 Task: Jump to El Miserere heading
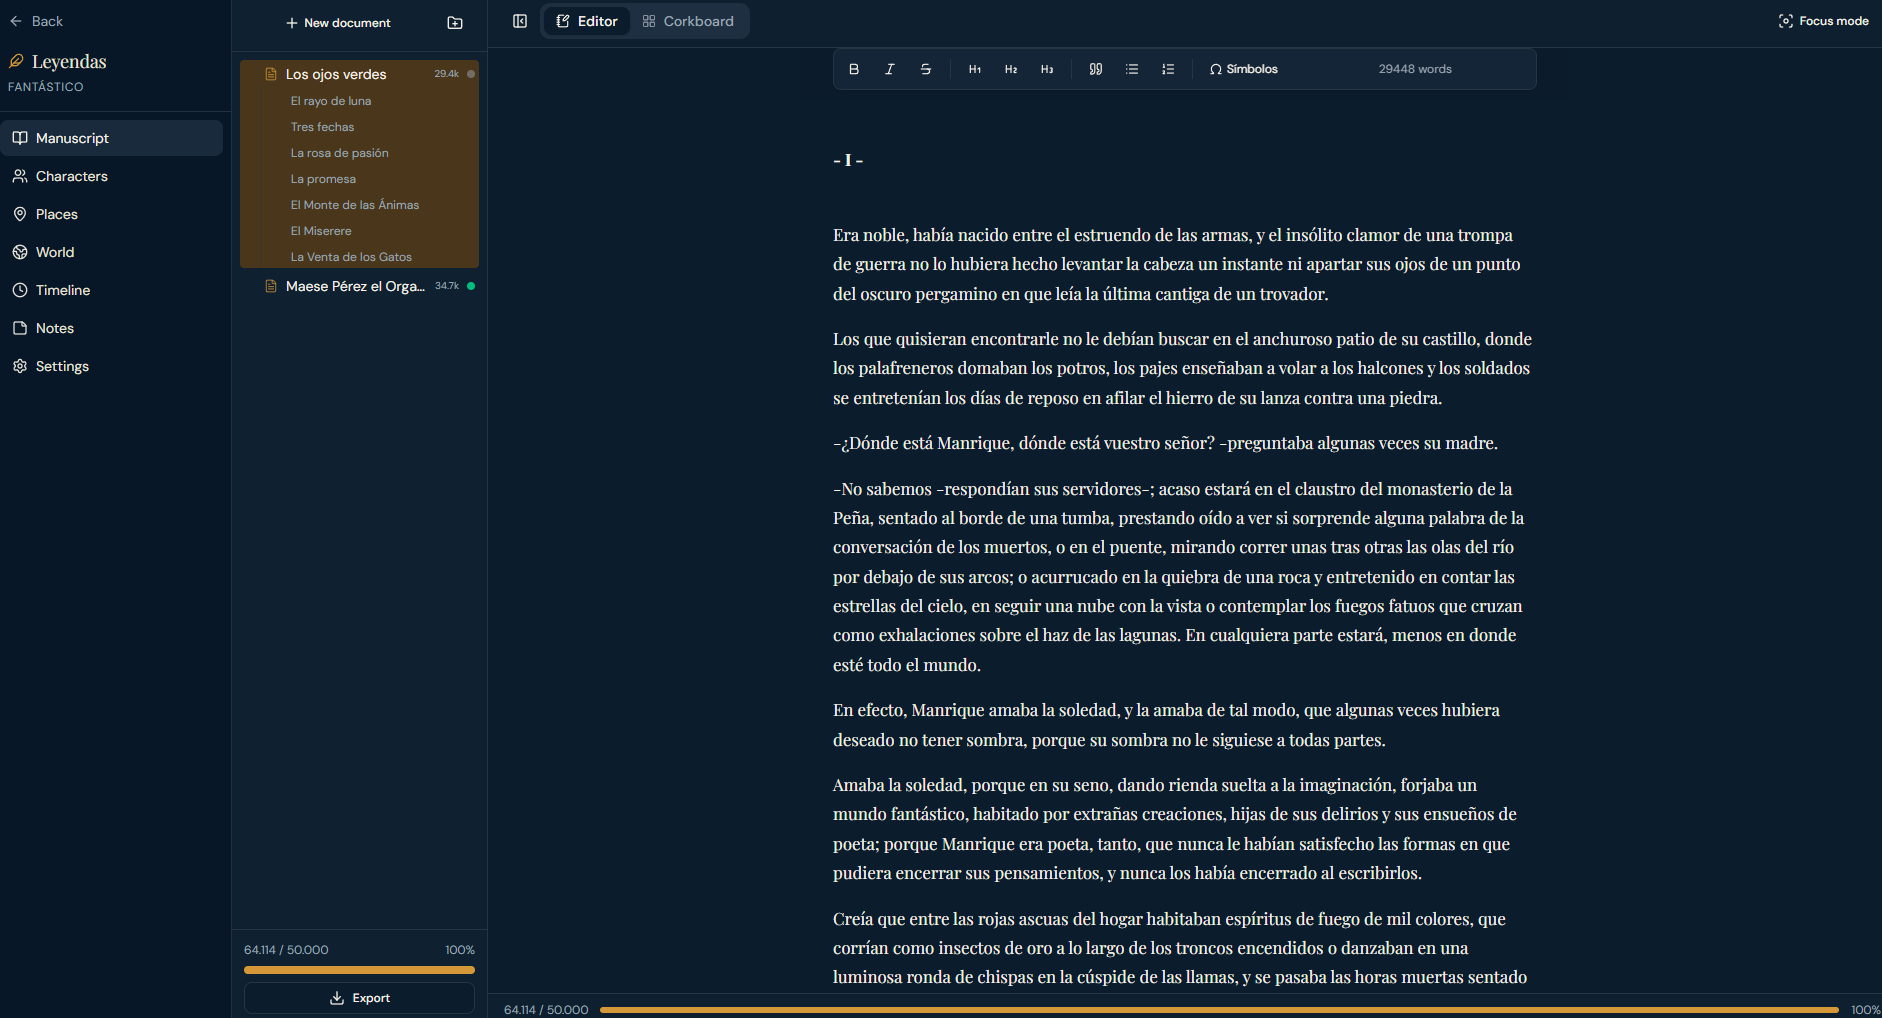point(321,231)
